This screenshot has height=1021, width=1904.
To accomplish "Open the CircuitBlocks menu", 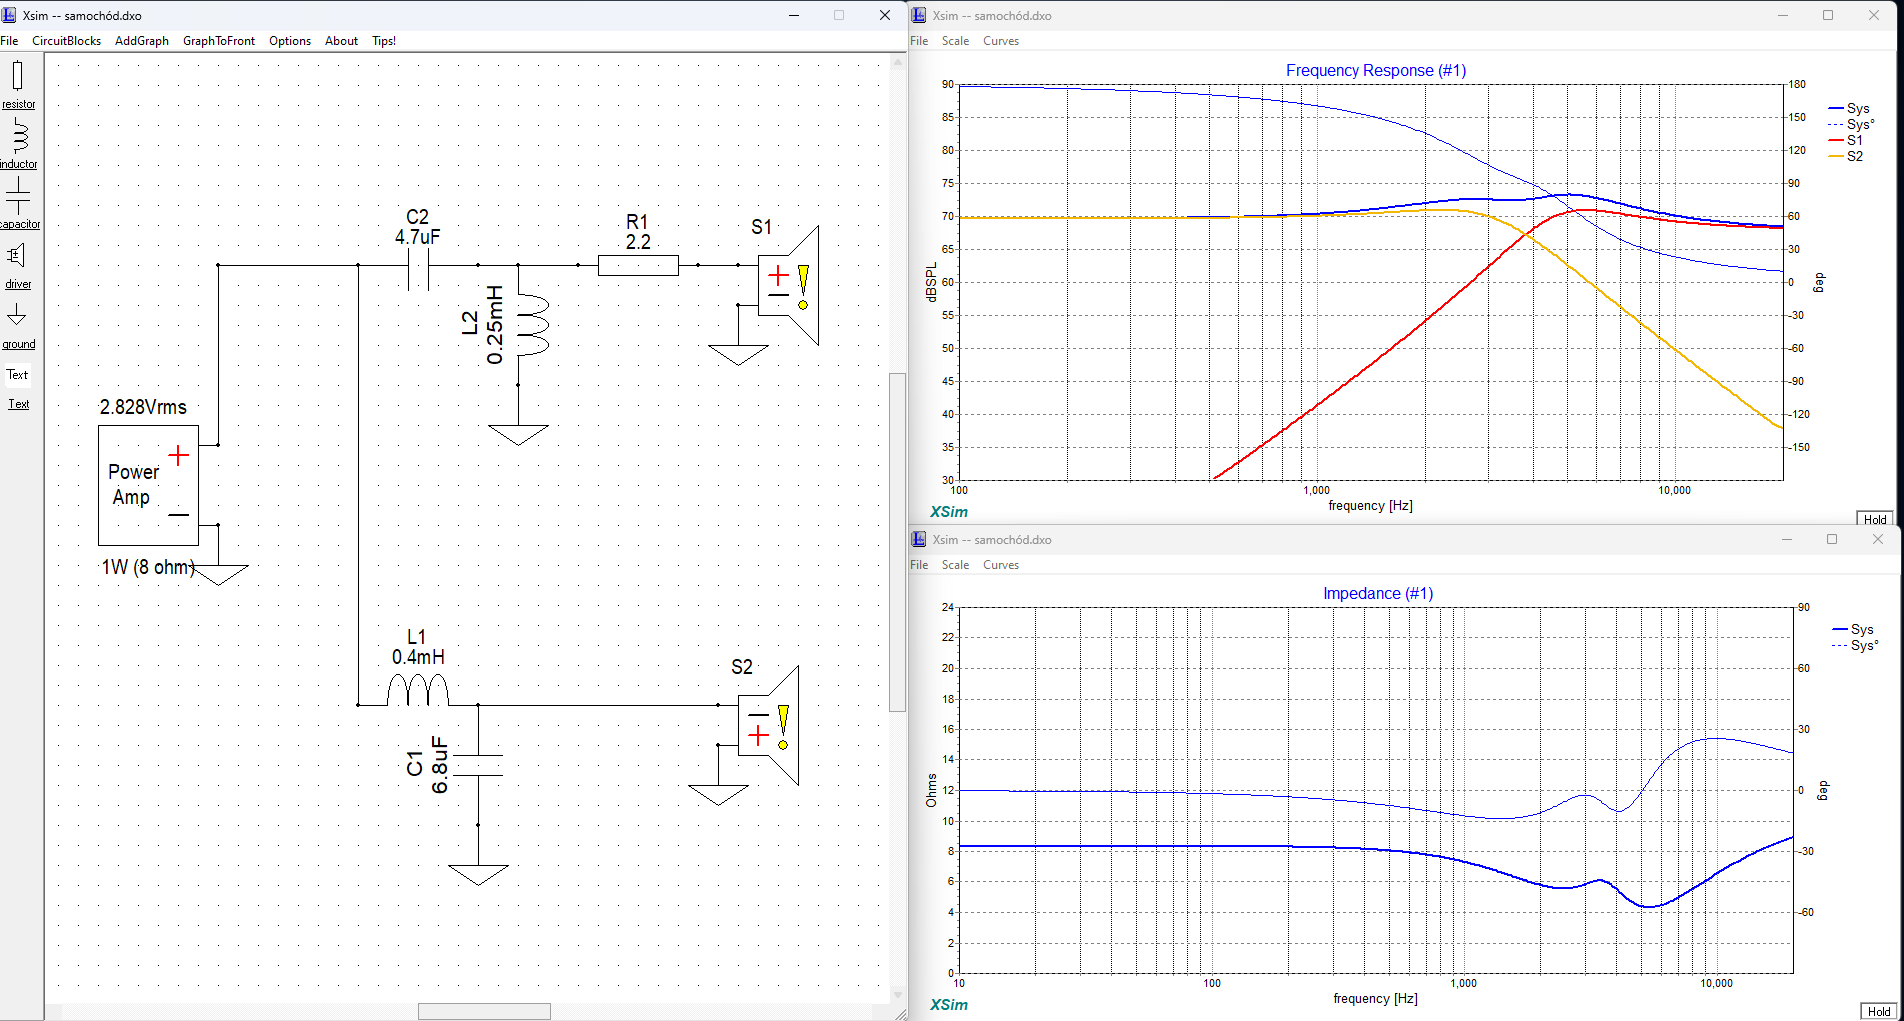I will (x=66, y=41).
